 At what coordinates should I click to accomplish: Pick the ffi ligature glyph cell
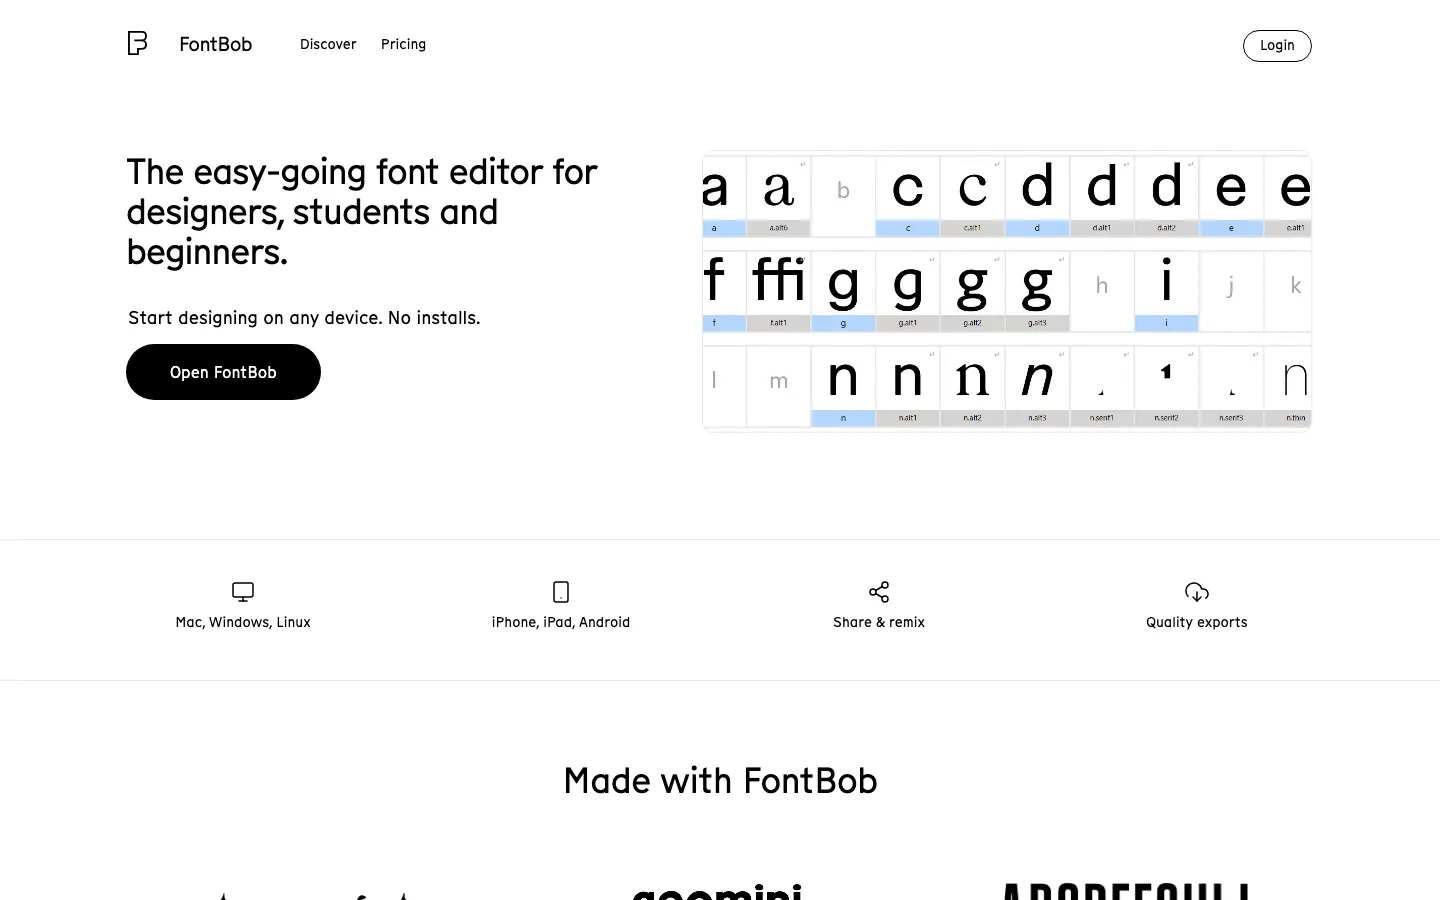(x=778, y=290)
